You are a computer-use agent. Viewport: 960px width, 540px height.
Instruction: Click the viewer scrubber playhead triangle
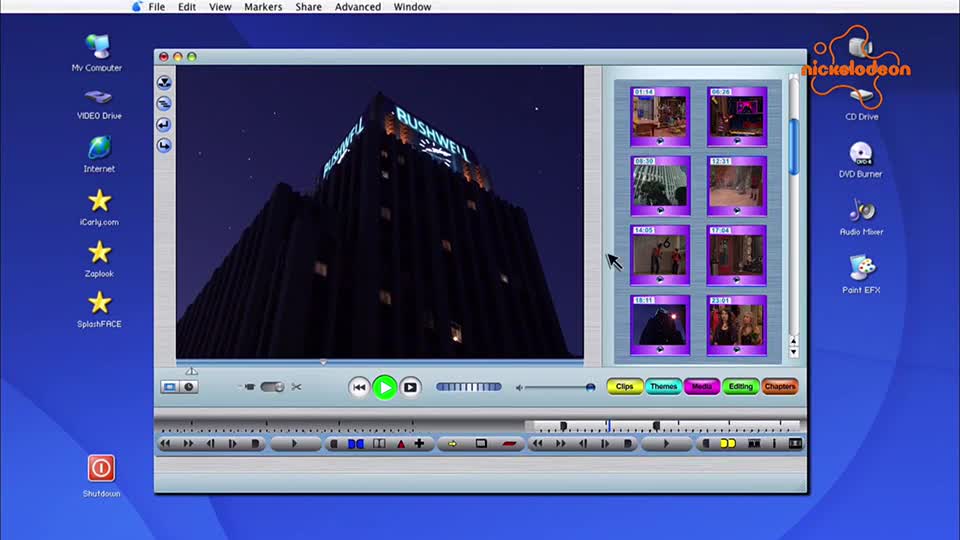tap(323, 362)
